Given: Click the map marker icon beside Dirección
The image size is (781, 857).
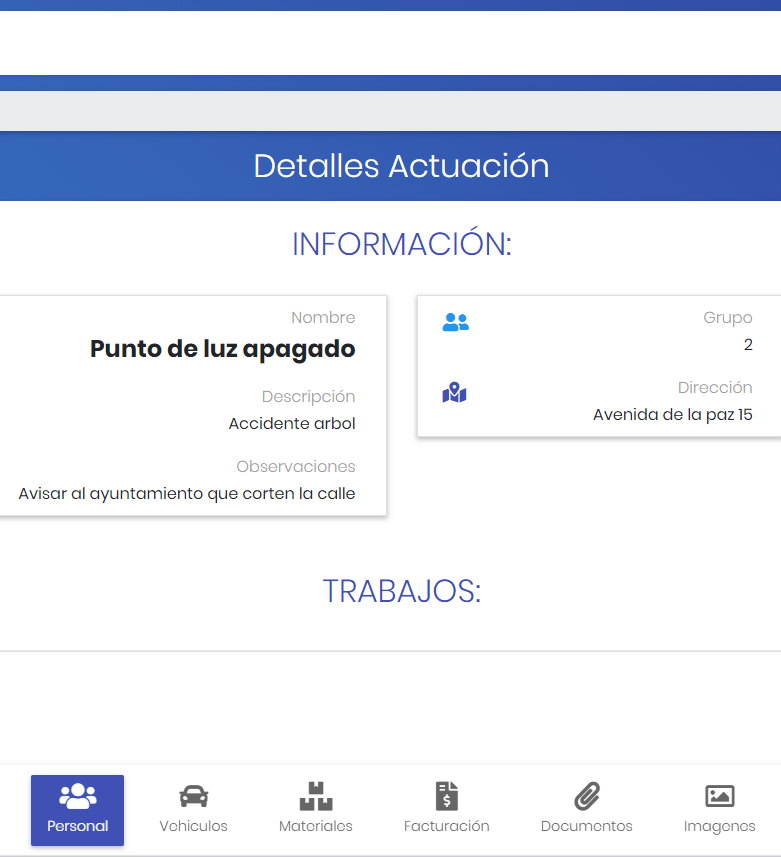Looking at the screenshot, I should pos(455,393).
